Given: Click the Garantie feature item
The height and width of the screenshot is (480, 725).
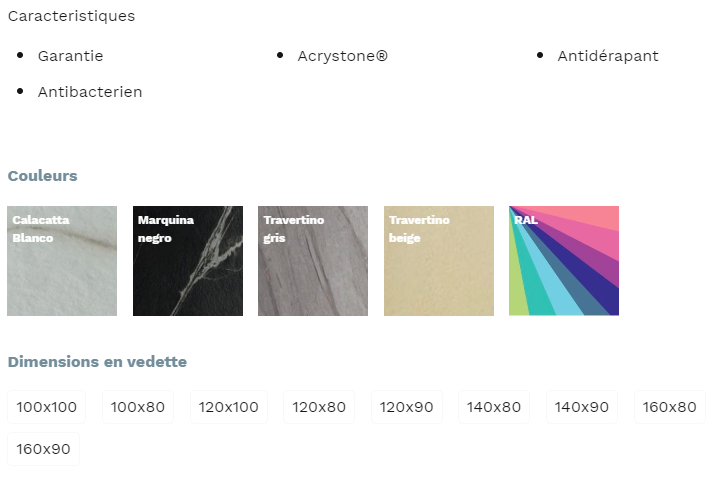Looking at the screenshot, I should (70, 56).
